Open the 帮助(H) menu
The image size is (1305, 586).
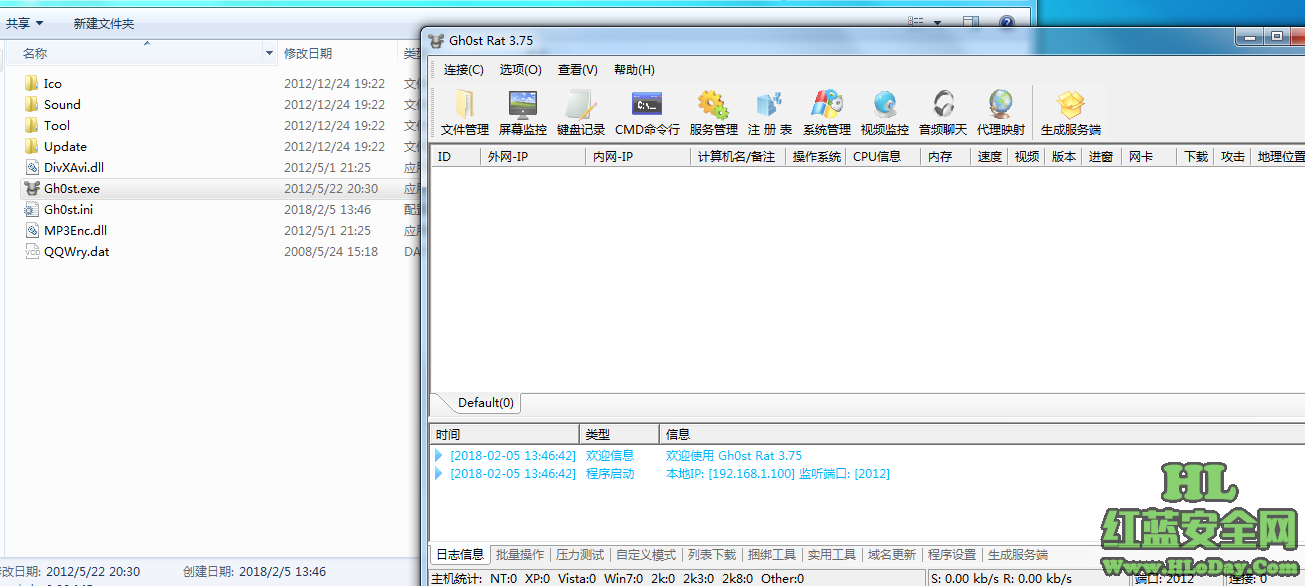634,70
